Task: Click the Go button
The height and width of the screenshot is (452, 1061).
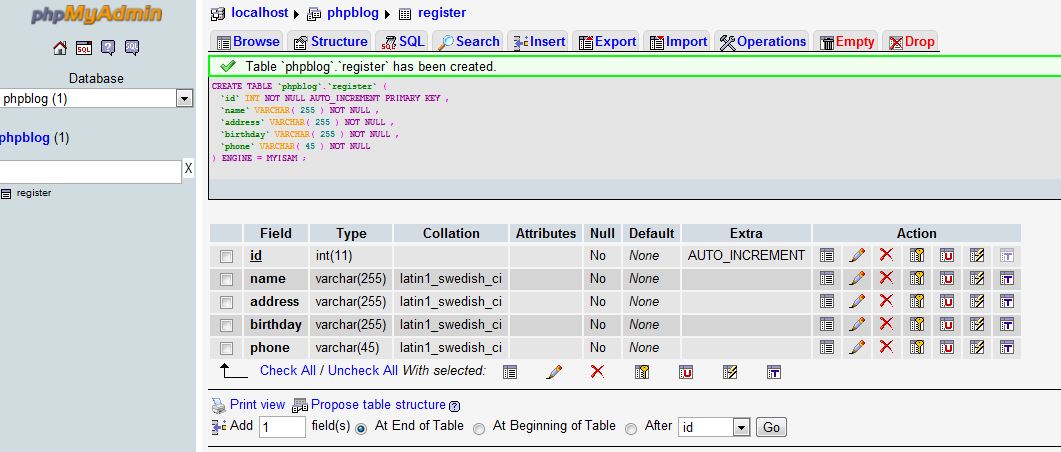Action: [771, 428]
